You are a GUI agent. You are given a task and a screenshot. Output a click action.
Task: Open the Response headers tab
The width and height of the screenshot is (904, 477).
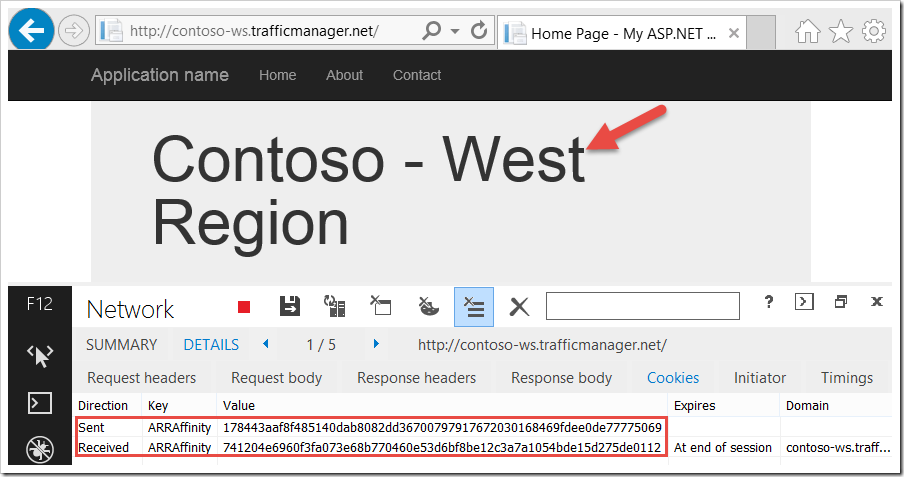click(416, 378)
